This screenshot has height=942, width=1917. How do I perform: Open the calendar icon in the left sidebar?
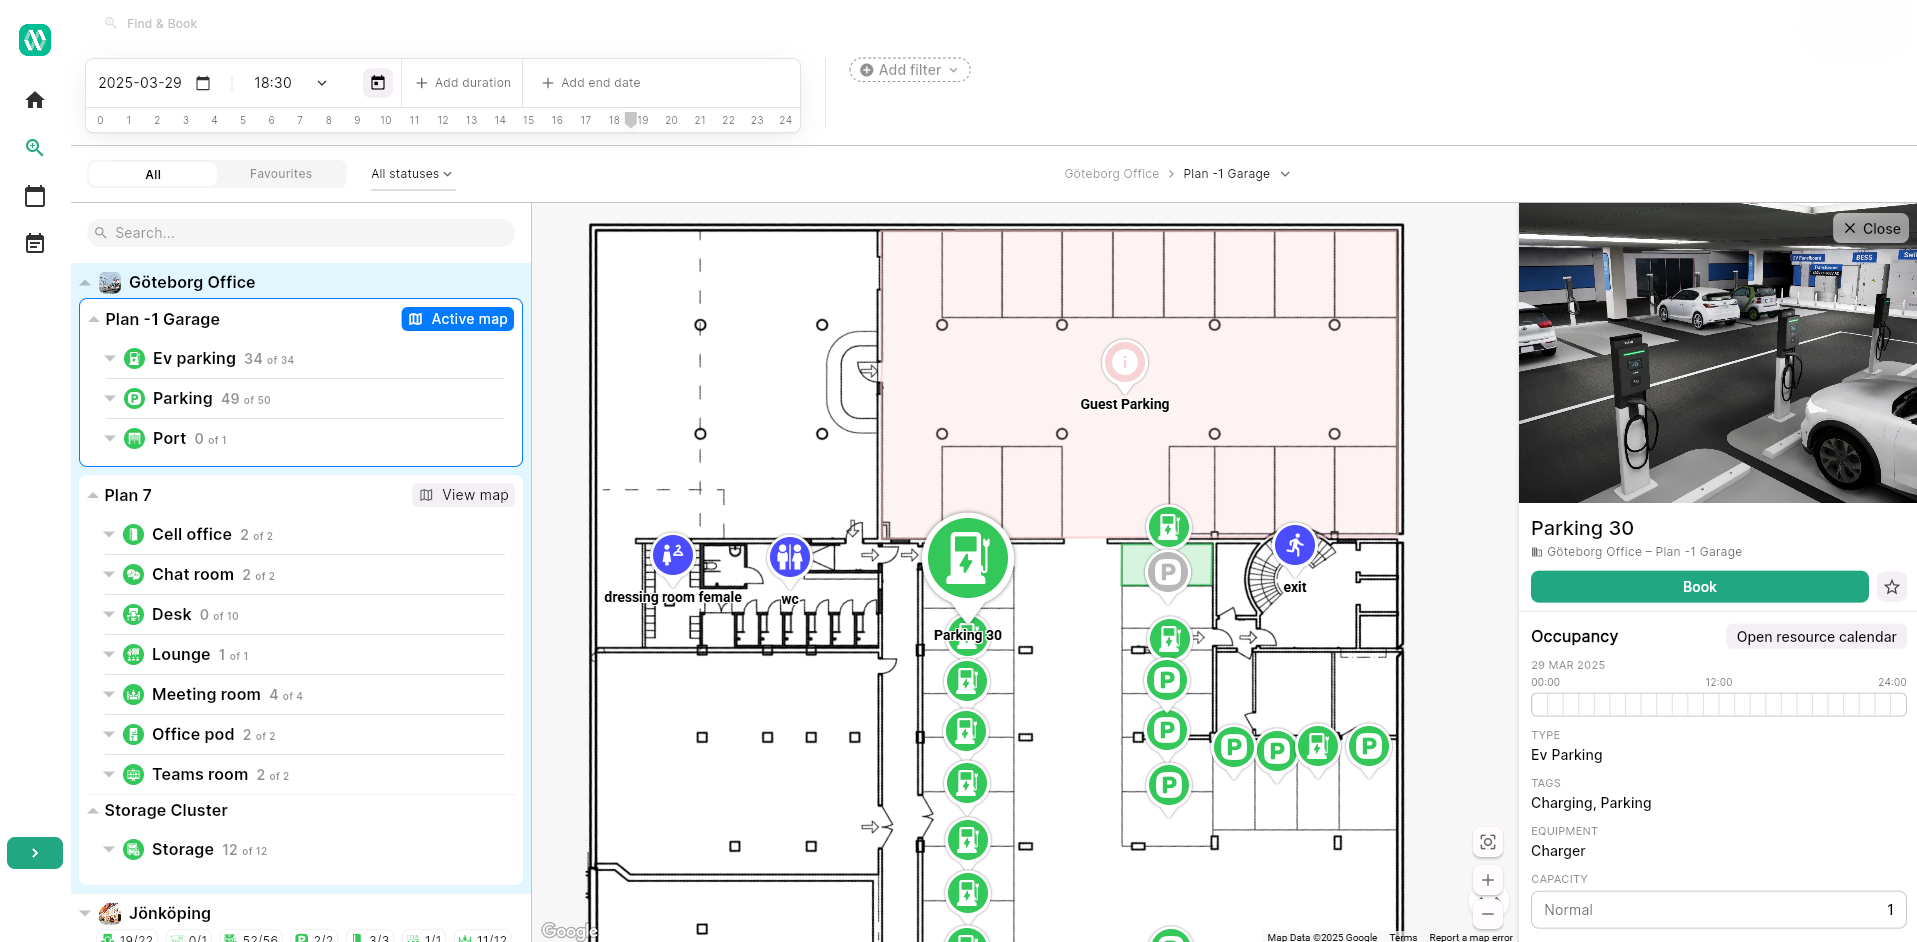34,196
